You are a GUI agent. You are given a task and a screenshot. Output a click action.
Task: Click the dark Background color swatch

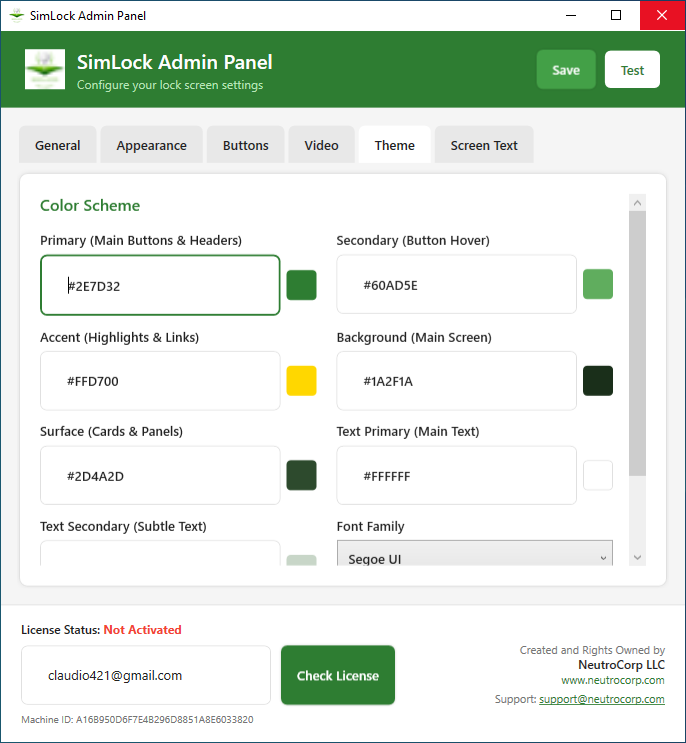[x=598, y=381]
